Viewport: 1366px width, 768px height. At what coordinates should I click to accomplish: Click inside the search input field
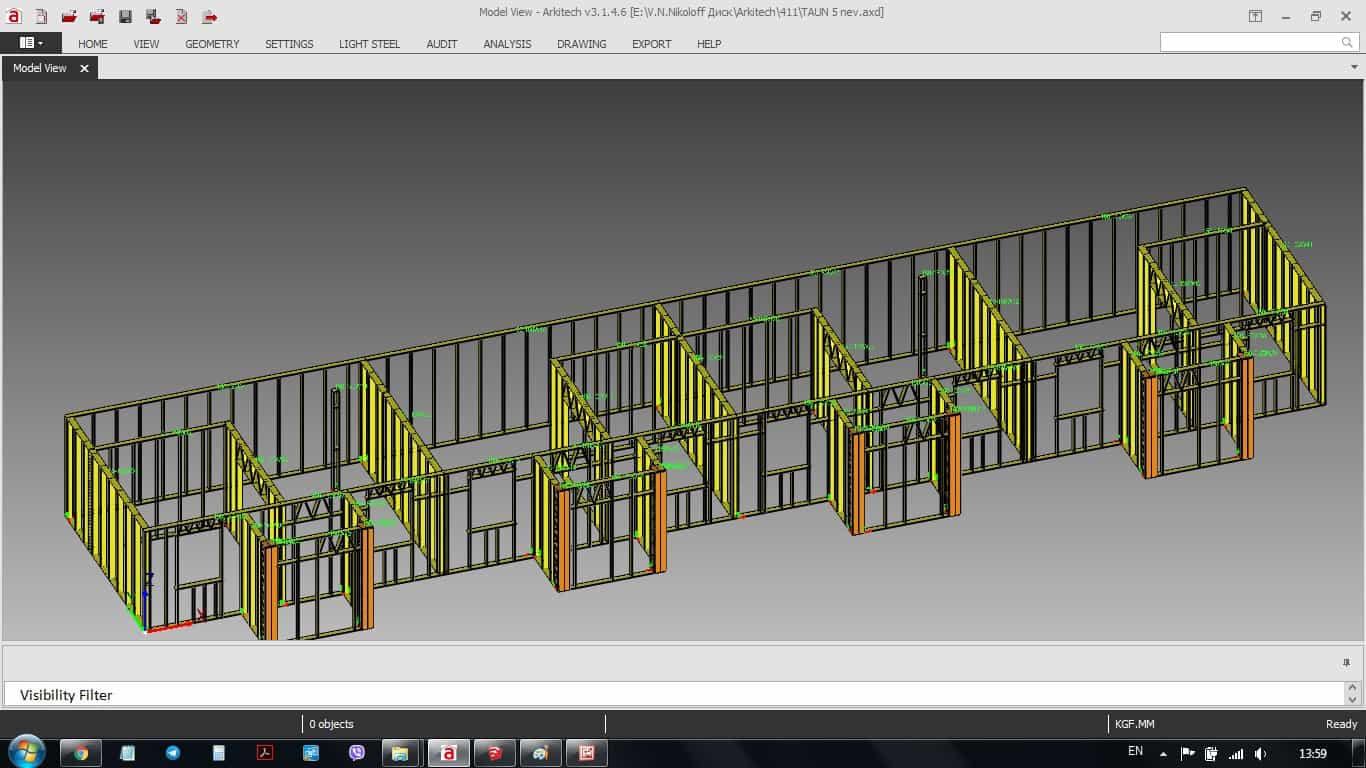1248,43
